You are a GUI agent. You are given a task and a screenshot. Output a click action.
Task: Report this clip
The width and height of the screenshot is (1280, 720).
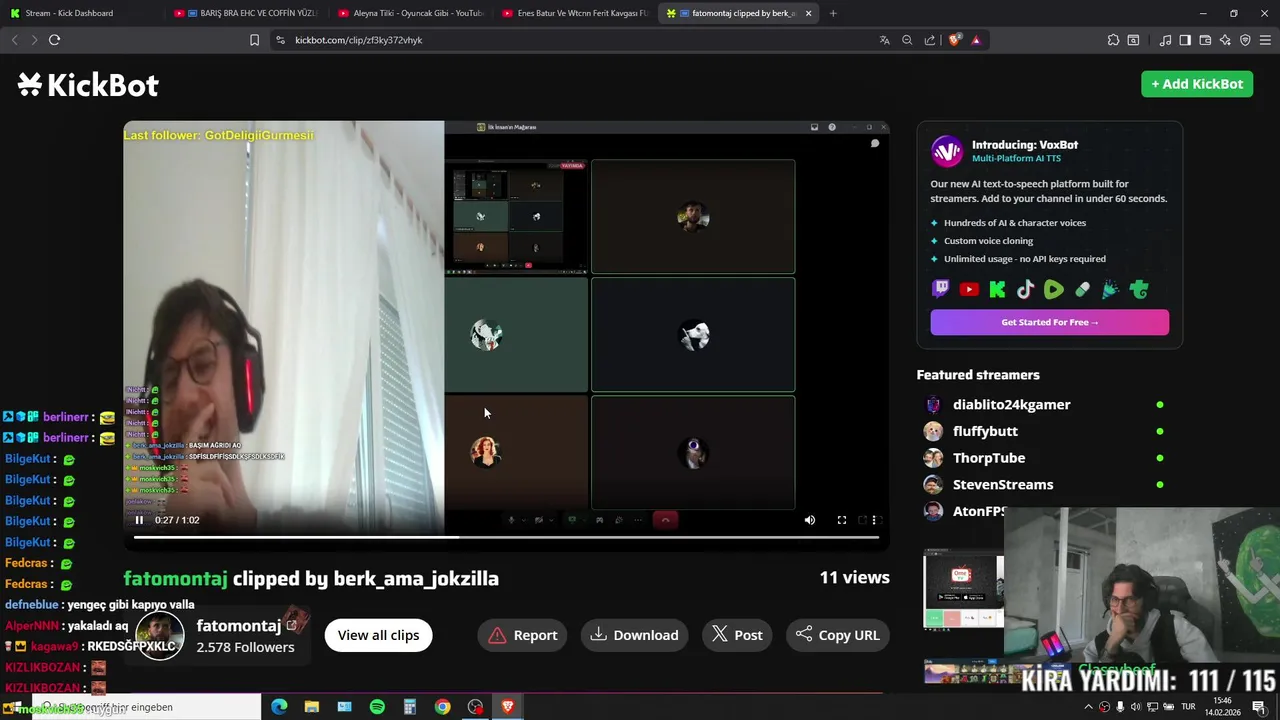[523, 635]
